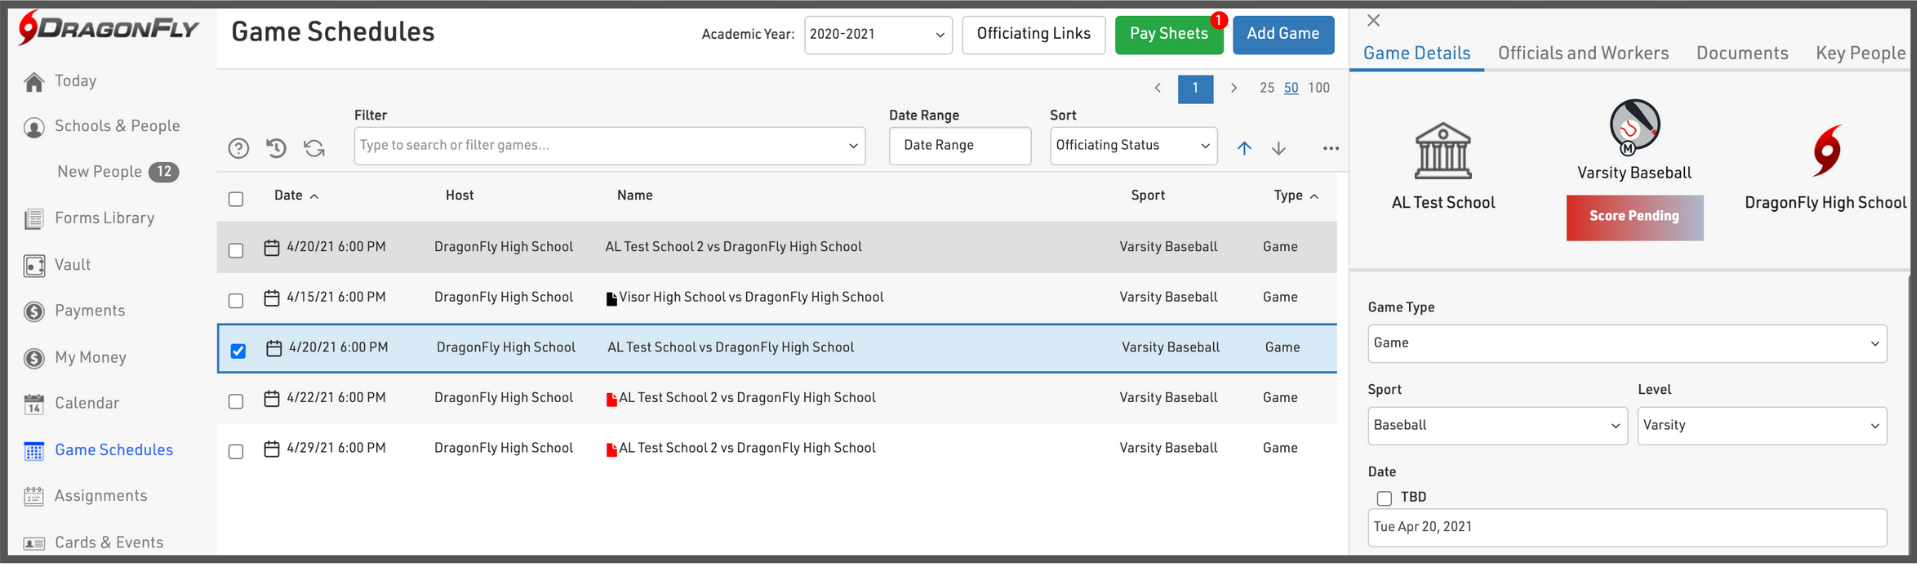Image resolution: width=1917 pixels, height=564 pixels.
Task: Click the help question mark icon
Action: 238,149
